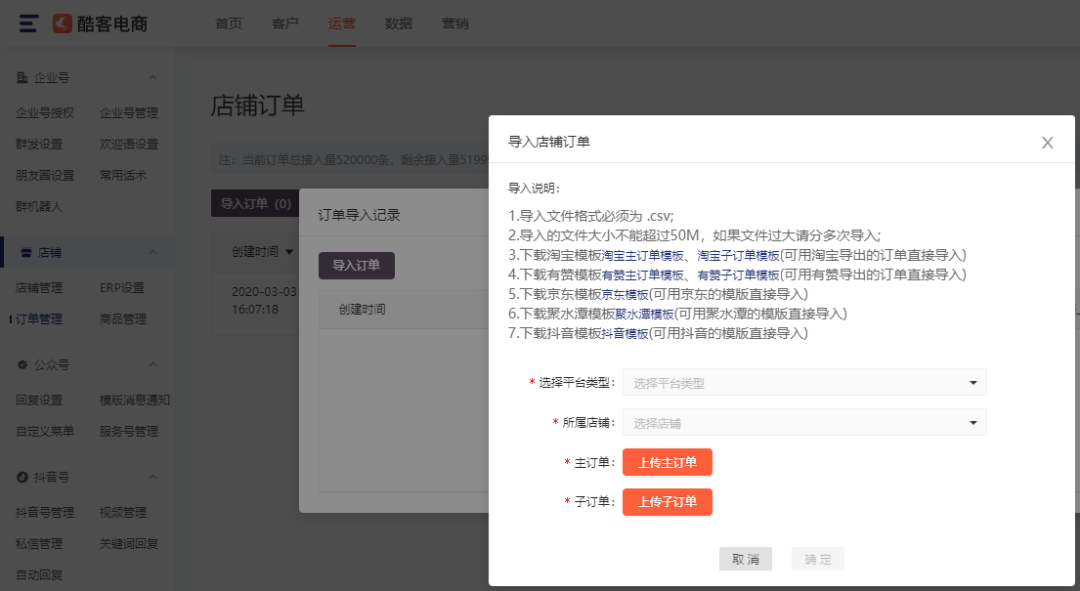Open 企业号授权 in sidebar
Image resolution: width=1080 pixels, height=591 pixels.
pyautogui.click(x=45, y=112)
